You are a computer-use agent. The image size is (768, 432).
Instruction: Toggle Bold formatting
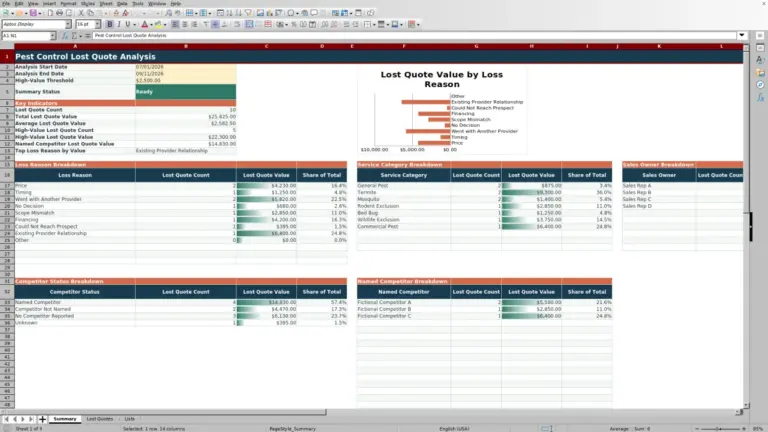[110, 24]
